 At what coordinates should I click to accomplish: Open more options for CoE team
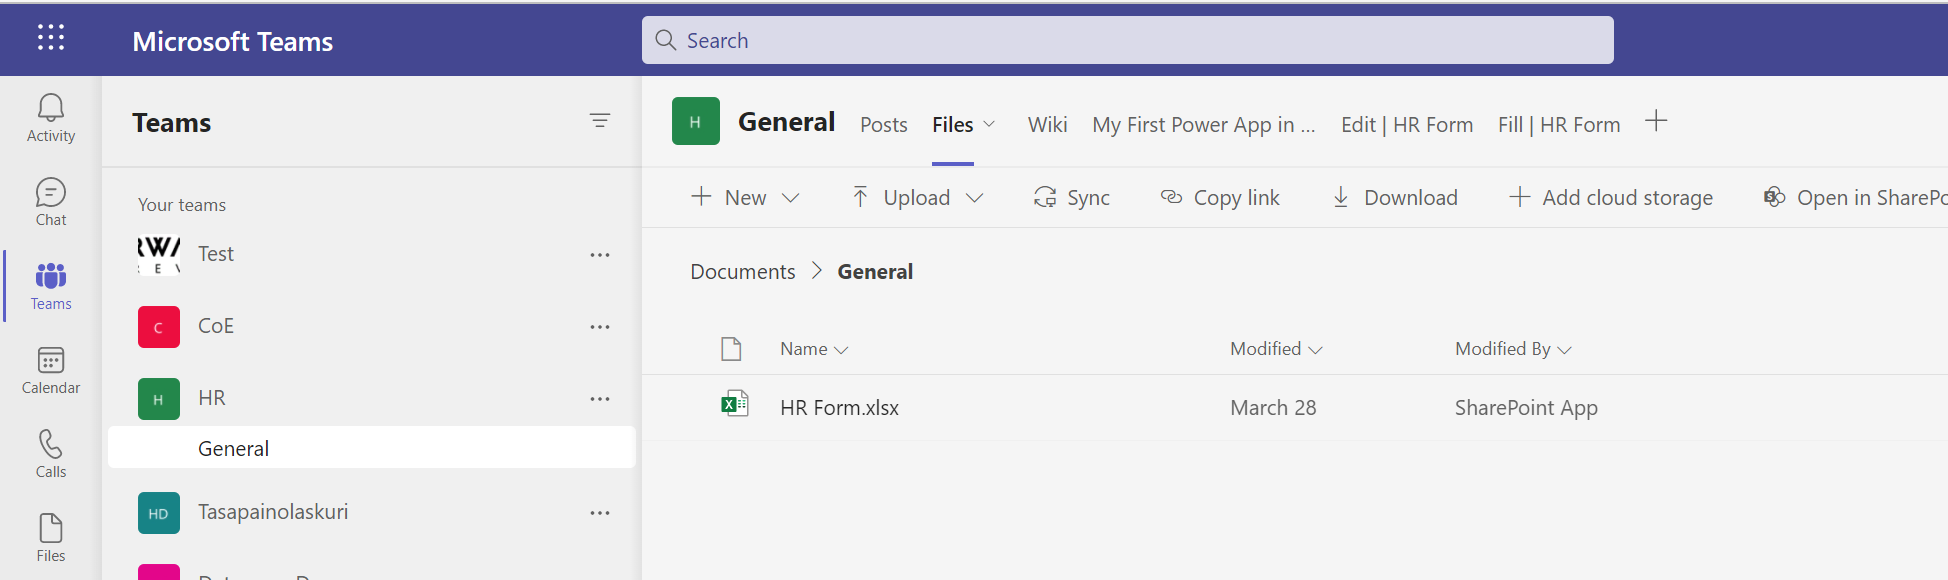(600, 327)
